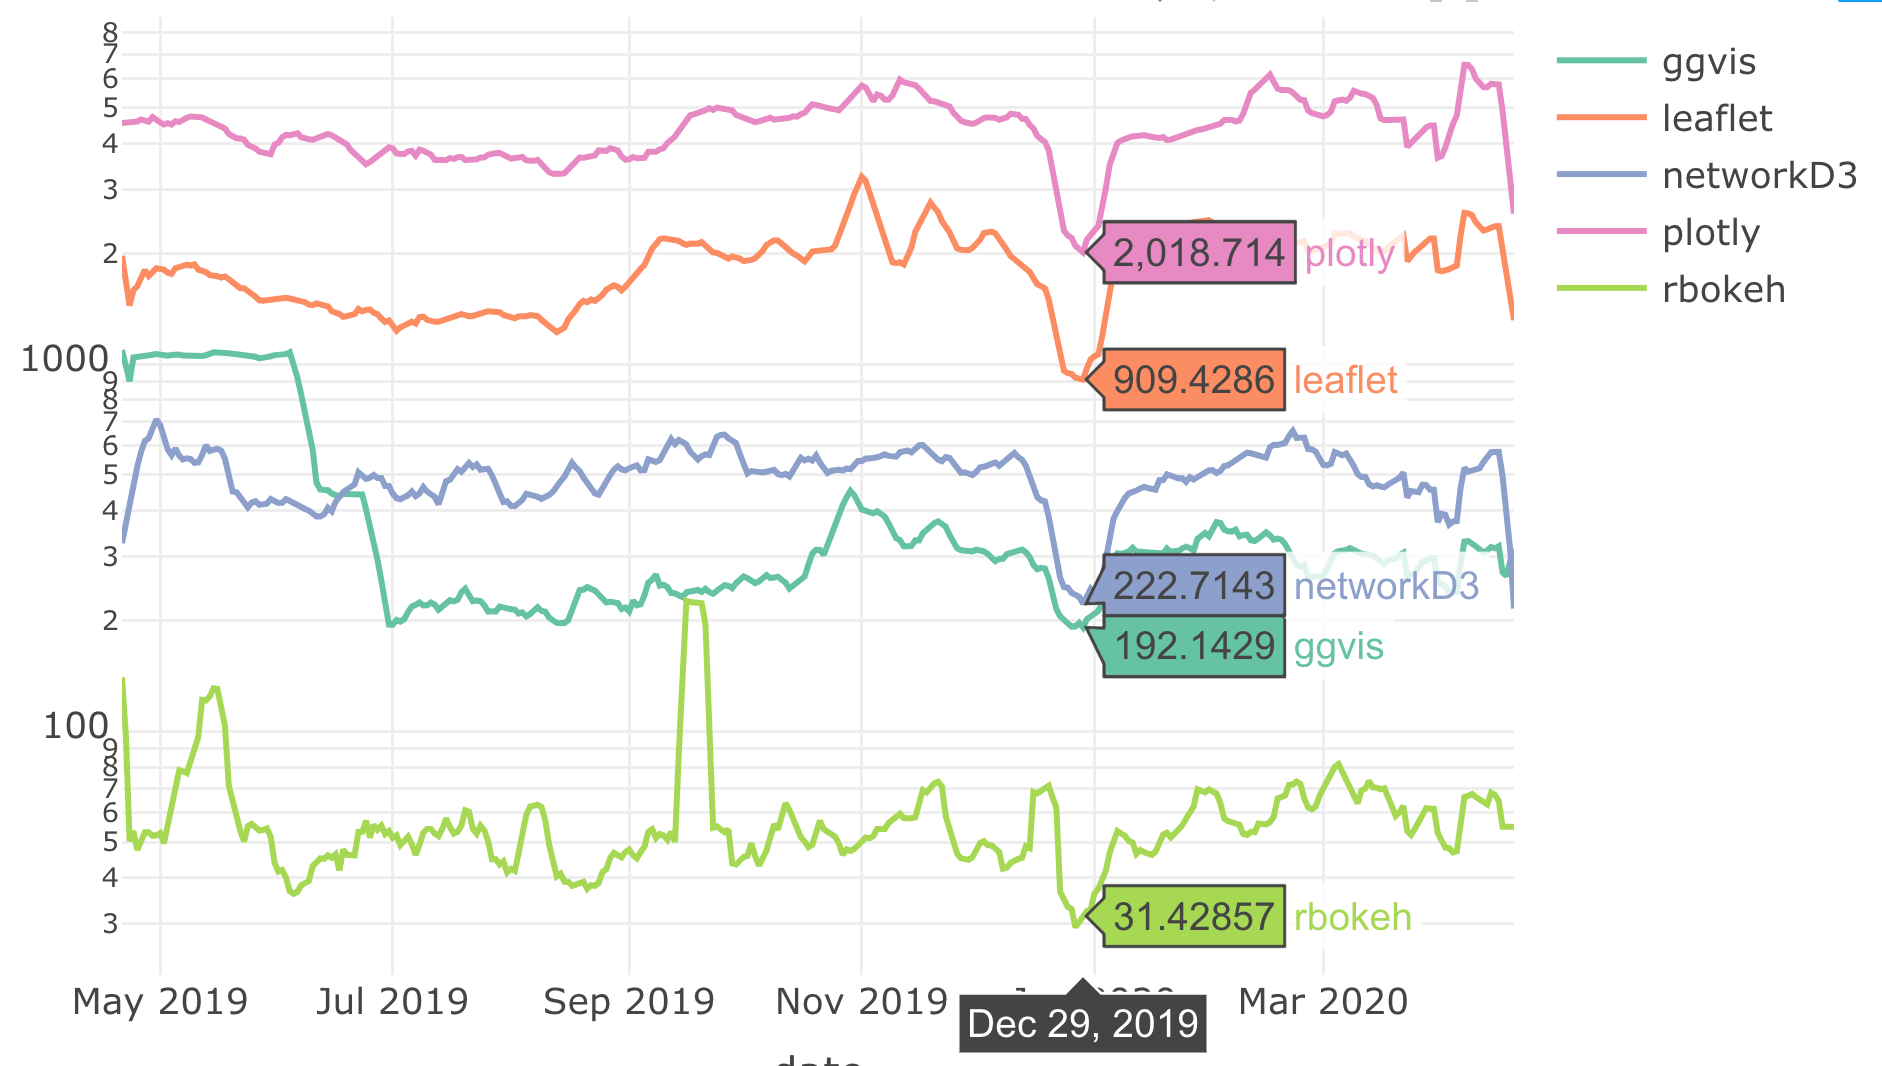The height and width of the screenshot is (1066, 1882).
Task: Click the green ggvis legend line swatch
Action: tap(1601, 61)
